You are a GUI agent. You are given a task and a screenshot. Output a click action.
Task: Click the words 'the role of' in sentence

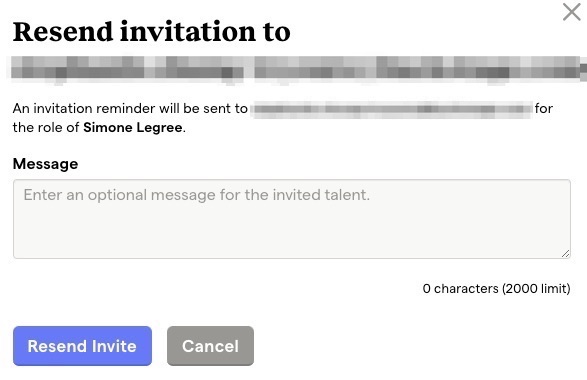tap(46, 128)
